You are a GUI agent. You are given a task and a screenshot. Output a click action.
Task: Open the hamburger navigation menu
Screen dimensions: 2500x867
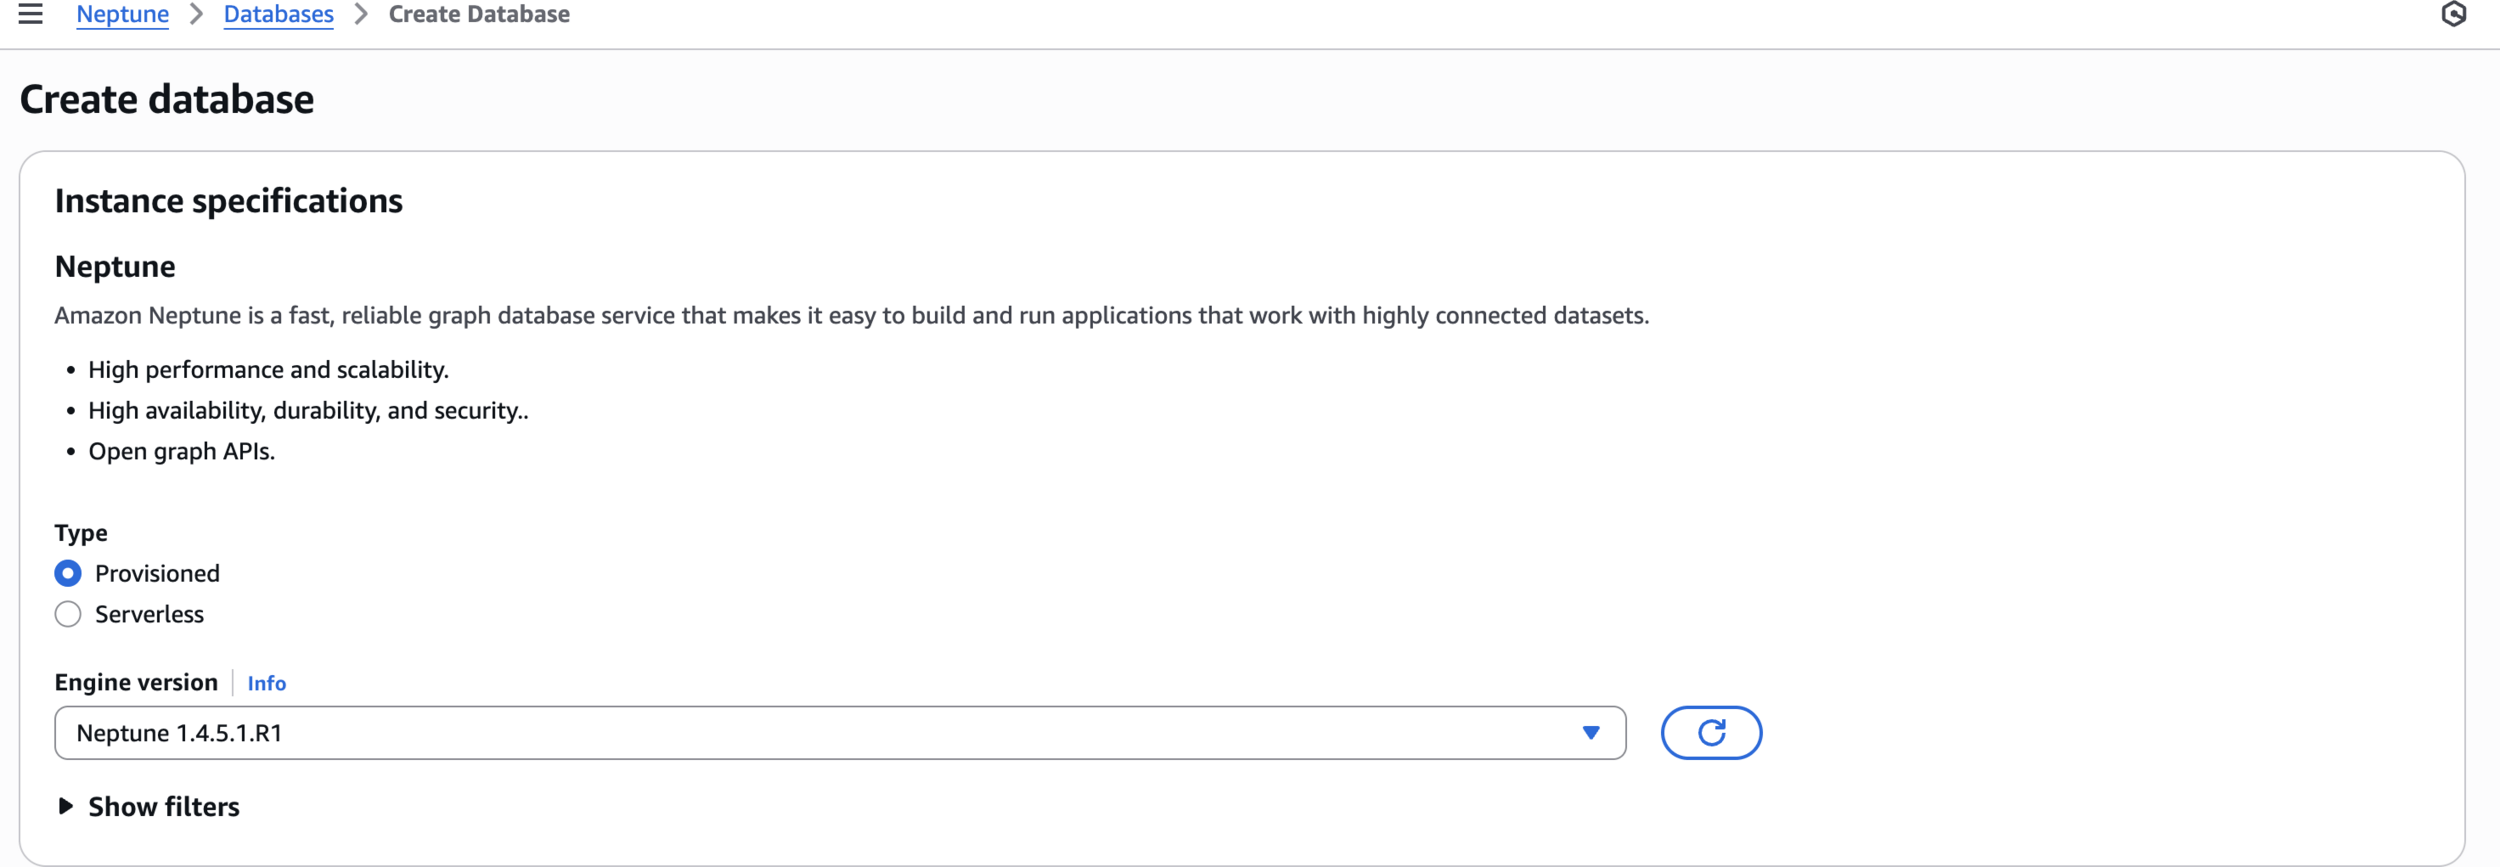point(30,14)
